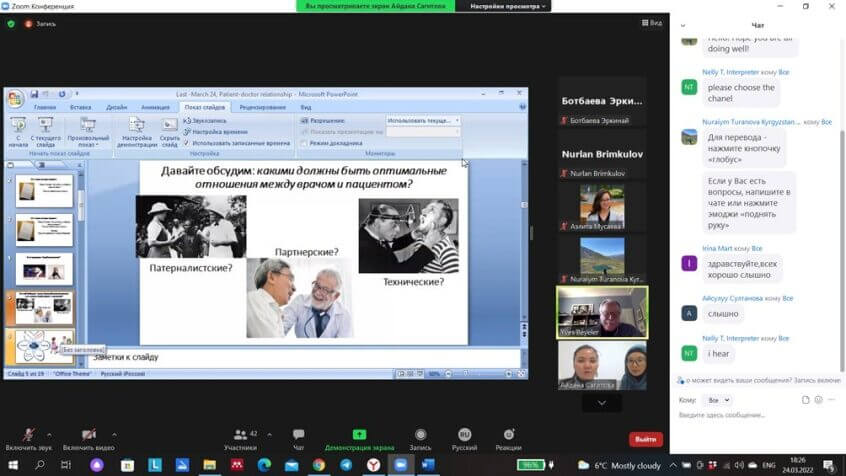Expand audio options arrow beside microphone
Viewport: 846px width, 476px height.
coord(53,434)
